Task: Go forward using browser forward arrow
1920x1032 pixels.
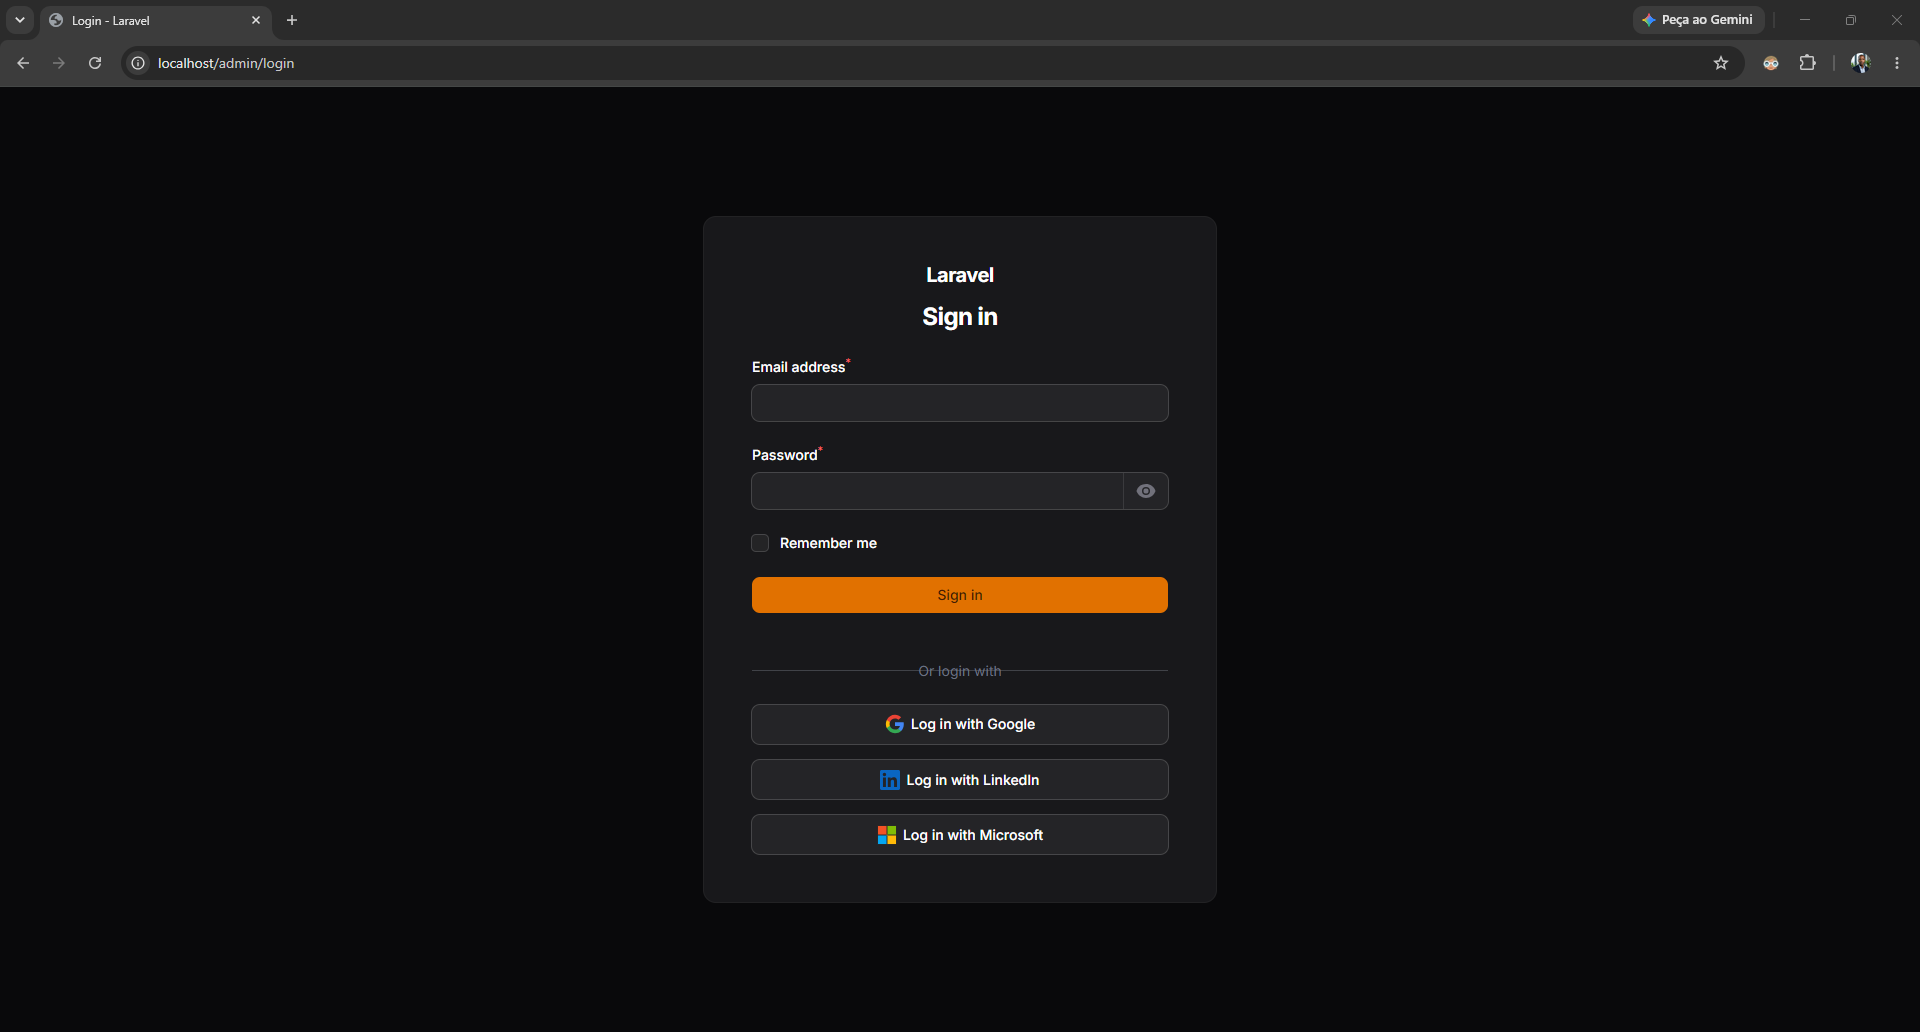Action: coord(59,63)
